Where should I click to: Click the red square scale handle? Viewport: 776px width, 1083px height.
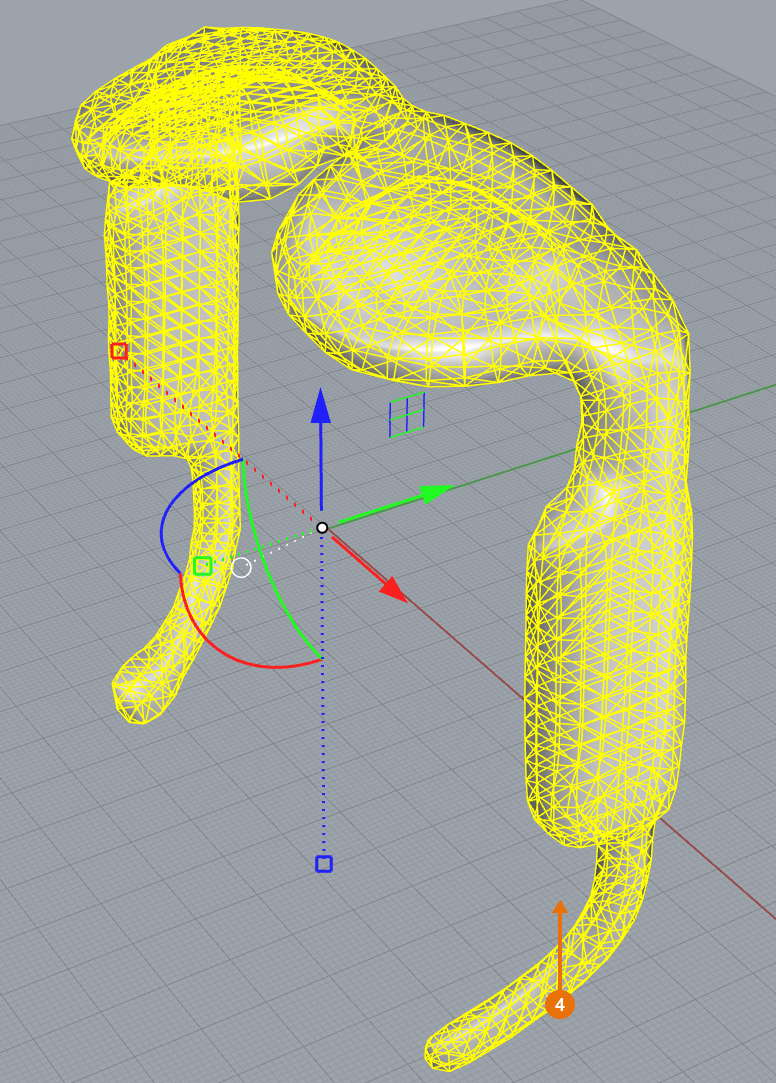[x=119, y=351]
